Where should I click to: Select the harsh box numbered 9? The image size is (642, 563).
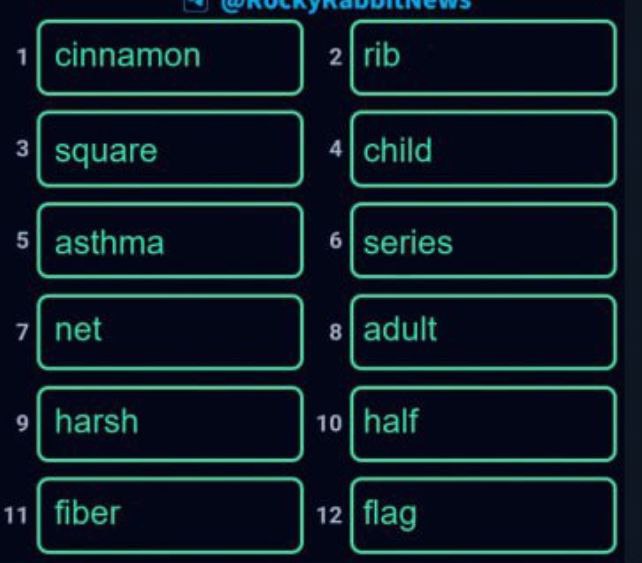pyautogui.click(x=170, y=424)
